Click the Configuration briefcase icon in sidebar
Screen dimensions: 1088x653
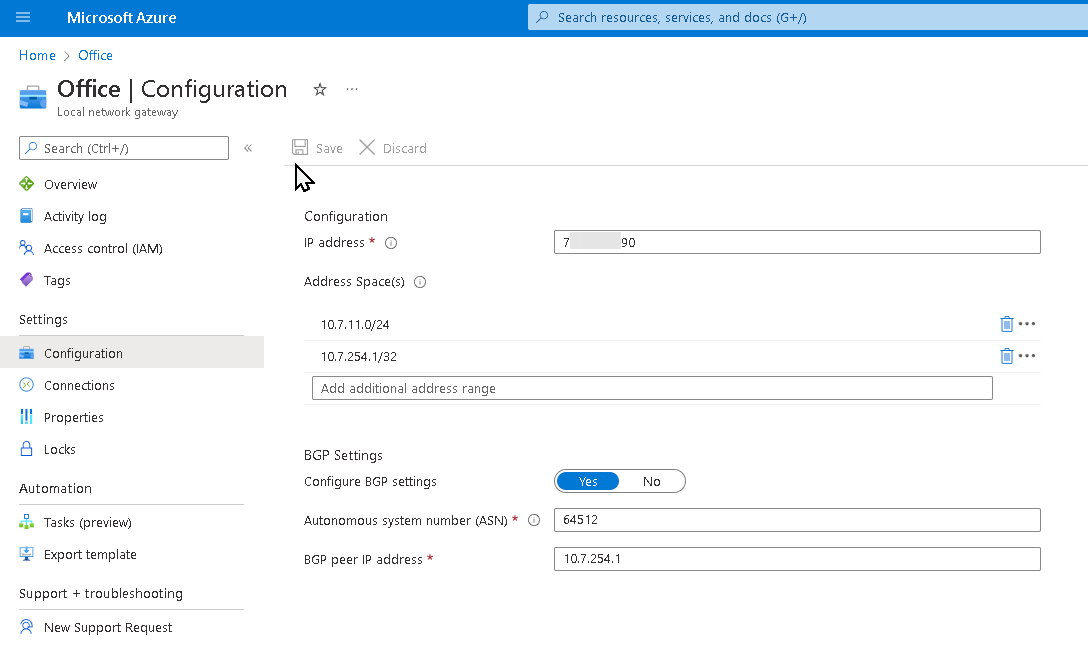[x=26, y=353]
